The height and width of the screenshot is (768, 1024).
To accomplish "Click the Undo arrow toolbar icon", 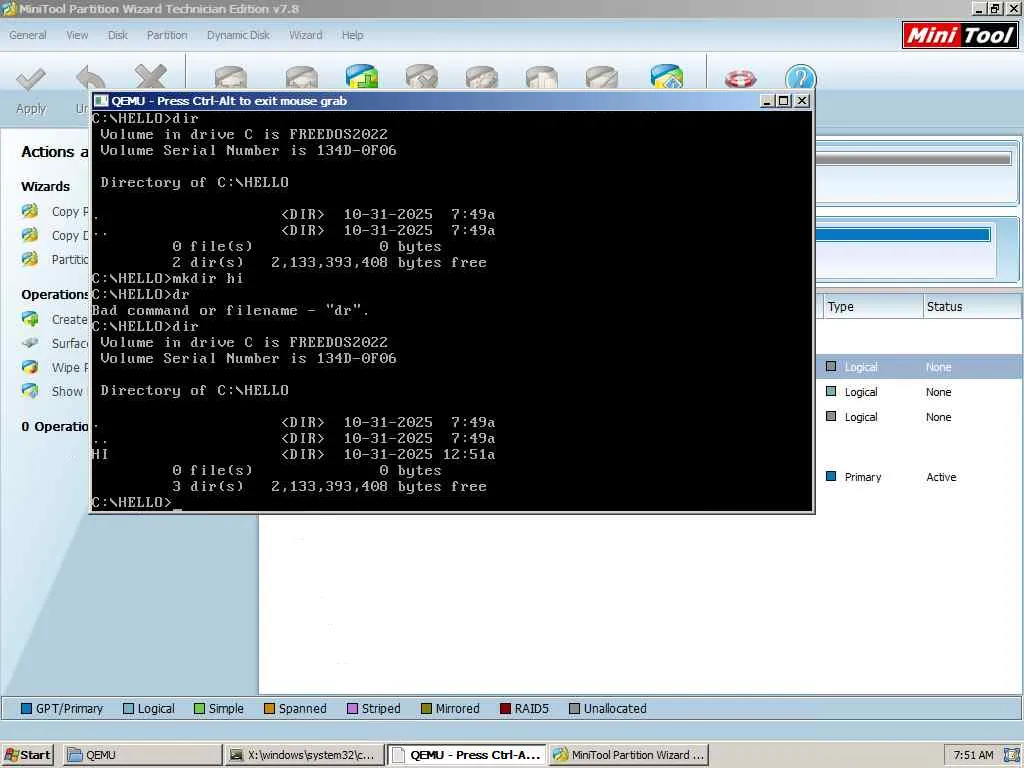I will (x=90, y=77).
